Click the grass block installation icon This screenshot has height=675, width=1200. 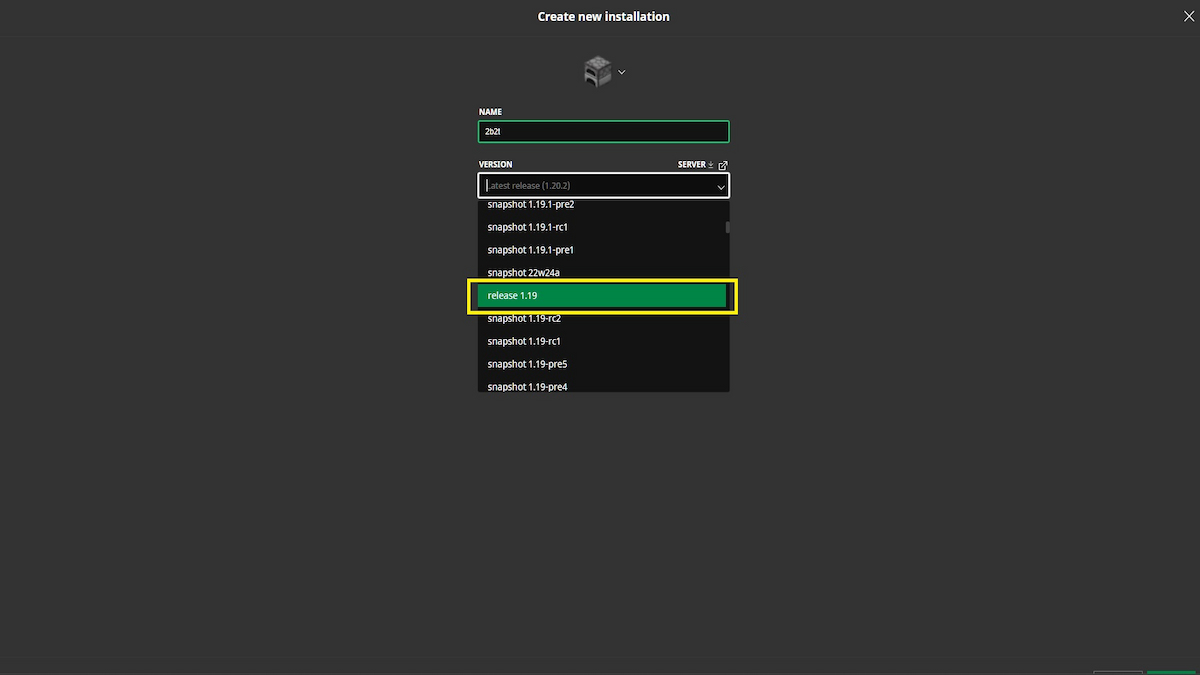click(x=597, y=71)
